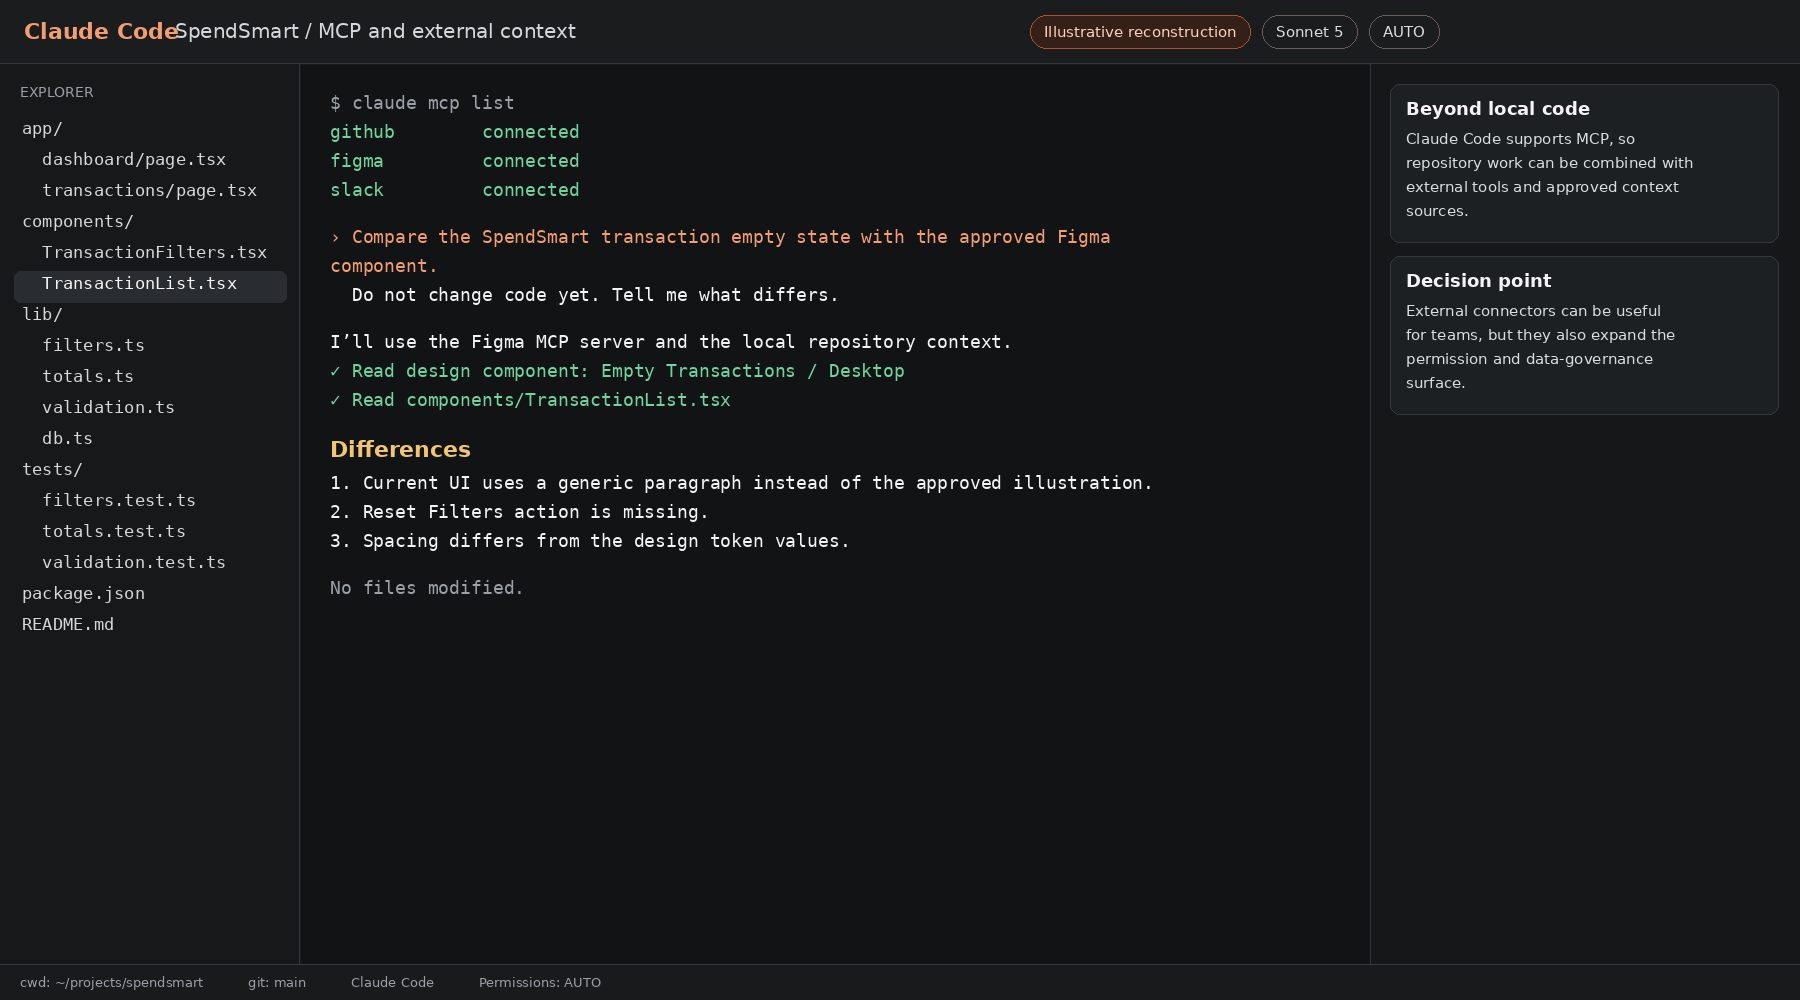This screenshot has width=1800, height=1000.
Task: Click 'Read components/TransactionList.tsx' step
Action: point(530,400)
